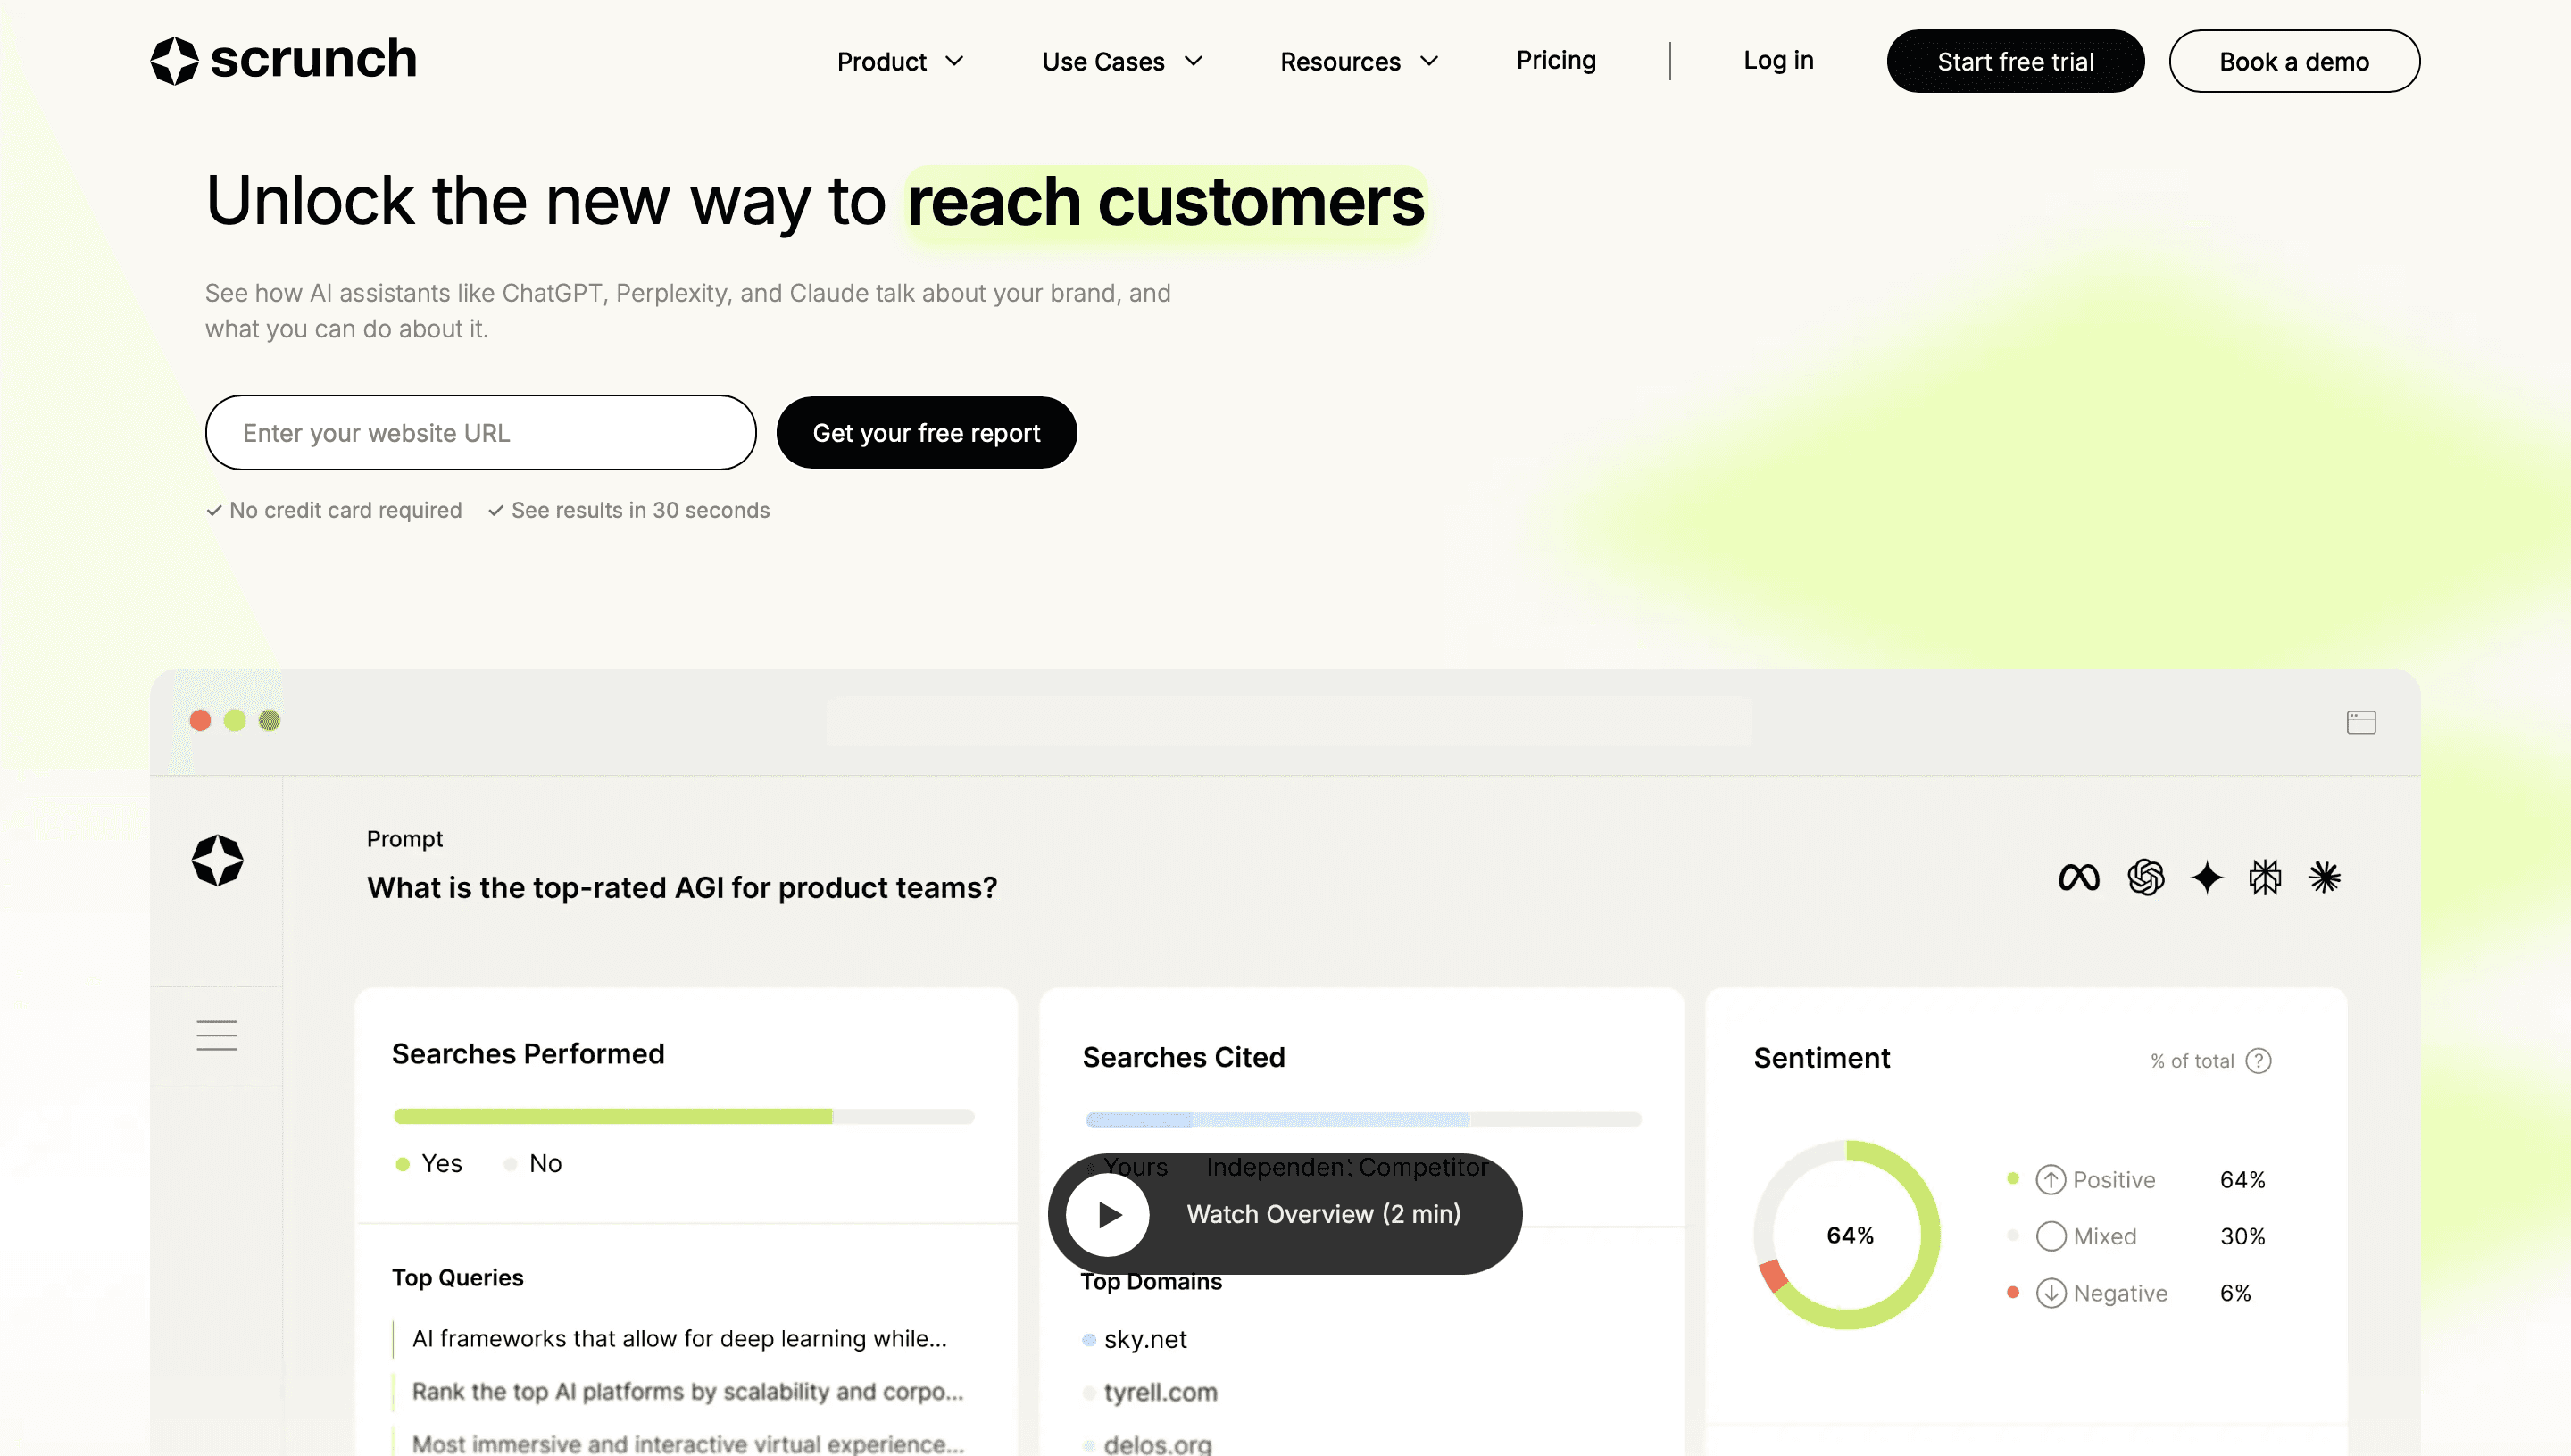Expand the Product dropdown
2571x1456 pixels.
899,61
